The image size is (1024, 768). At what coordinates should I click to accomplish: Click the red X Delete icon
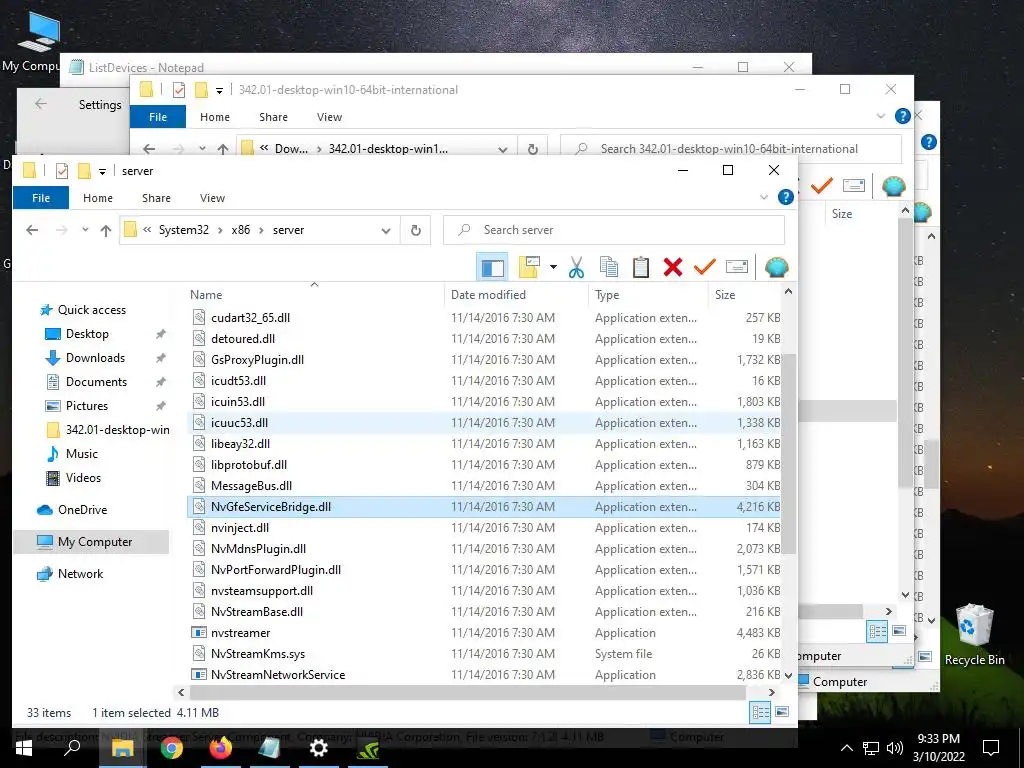coord(673,267)
